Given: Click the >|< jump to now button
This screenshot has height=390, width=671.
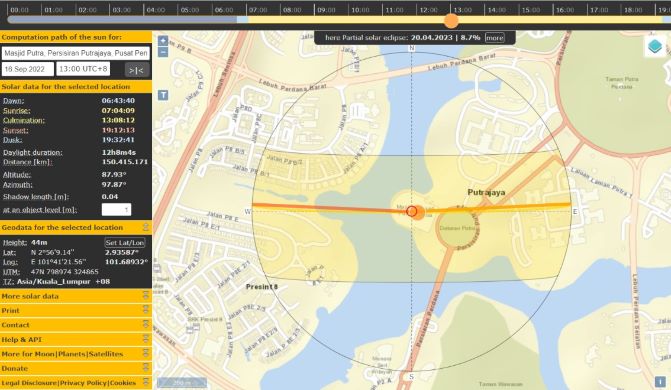Looking at the screenshot, I should [x=137, y=70].
